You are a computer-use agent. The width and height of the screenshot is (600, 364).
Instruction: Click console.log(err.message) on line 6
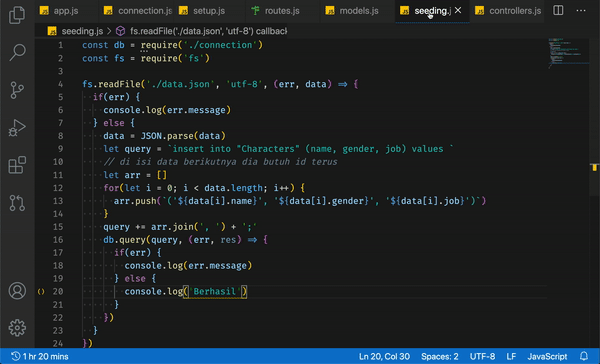[x=167, y=110]
